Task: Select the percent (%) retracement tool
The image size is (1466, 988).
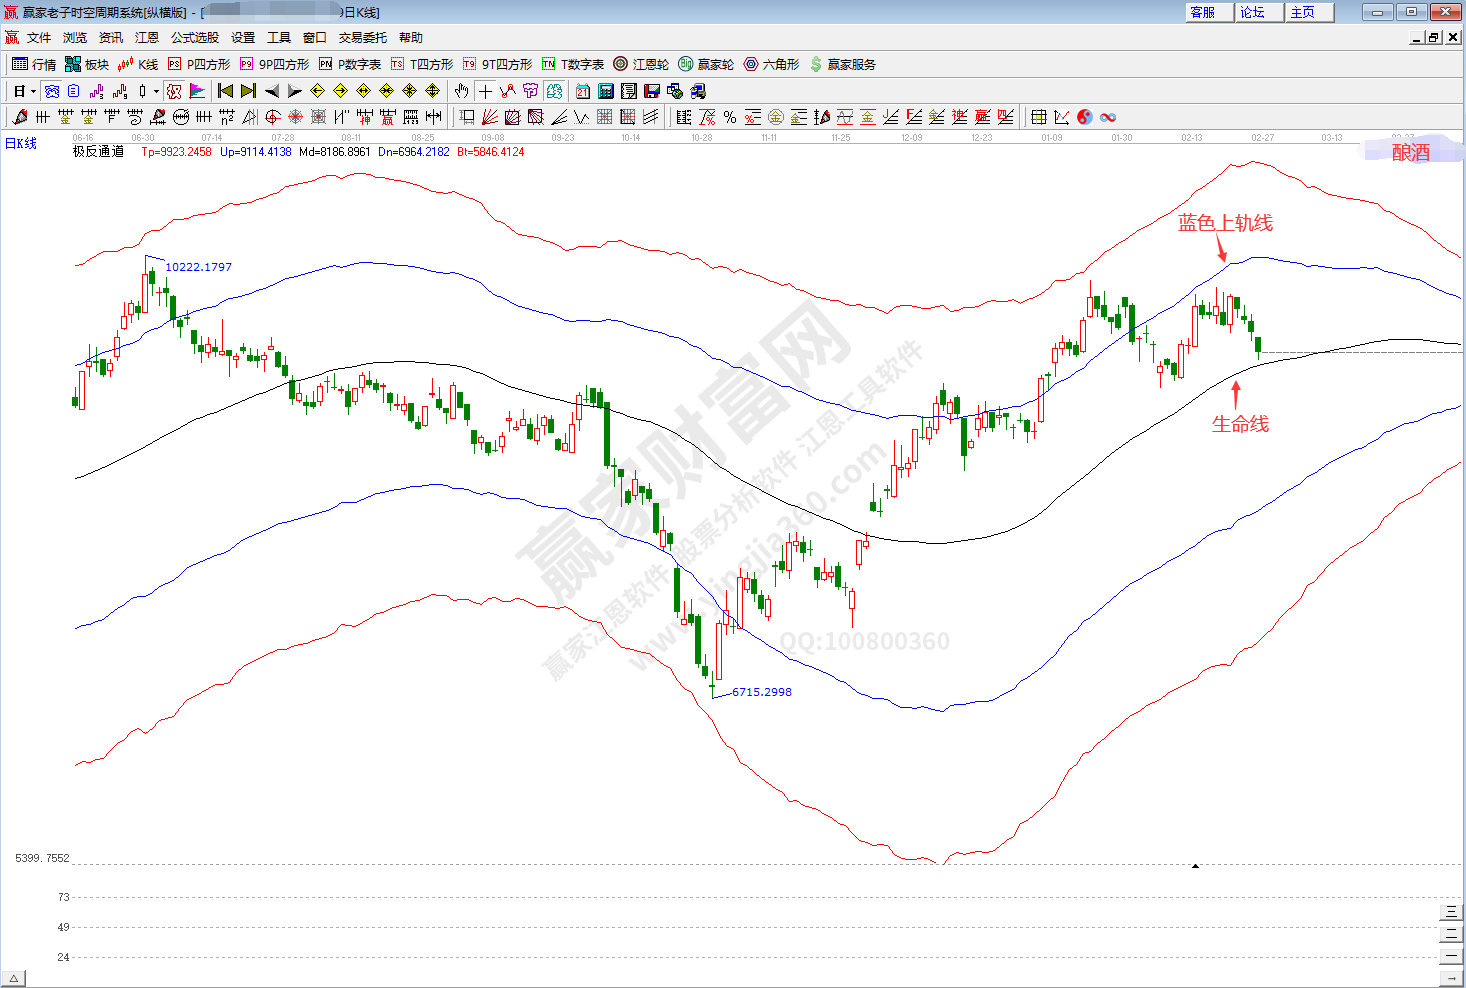Action: [x=730, y=117]
